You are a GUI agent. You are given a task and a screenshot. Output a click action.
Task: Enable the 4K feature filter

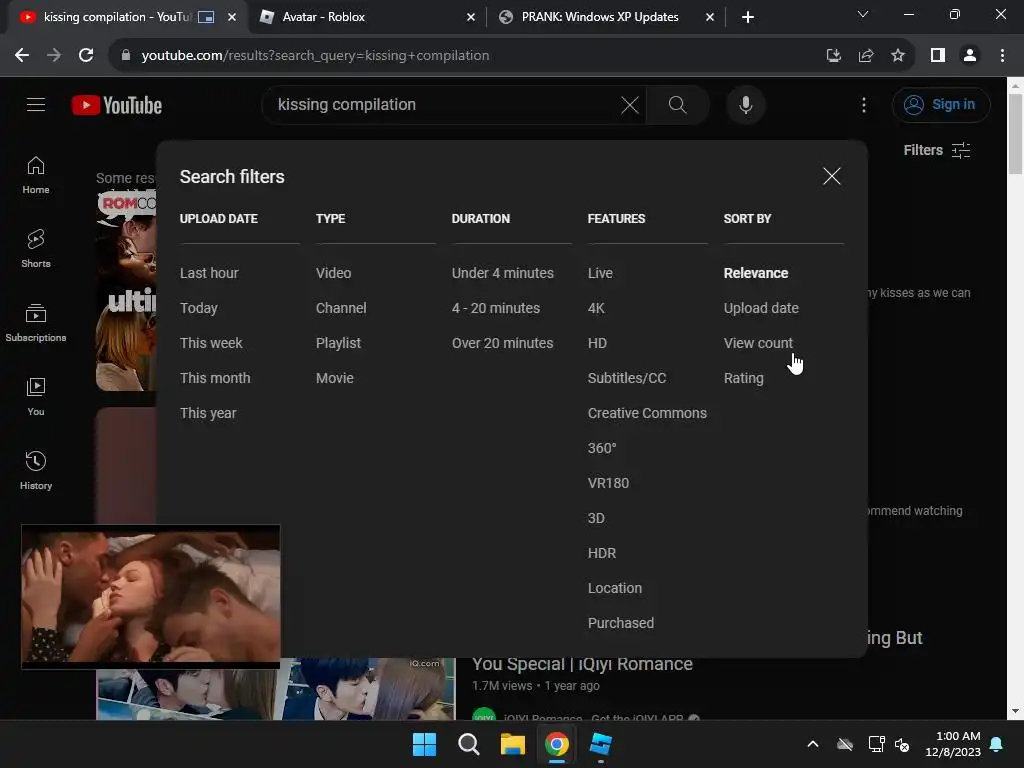pyautogui.click(x=596, y=308)
